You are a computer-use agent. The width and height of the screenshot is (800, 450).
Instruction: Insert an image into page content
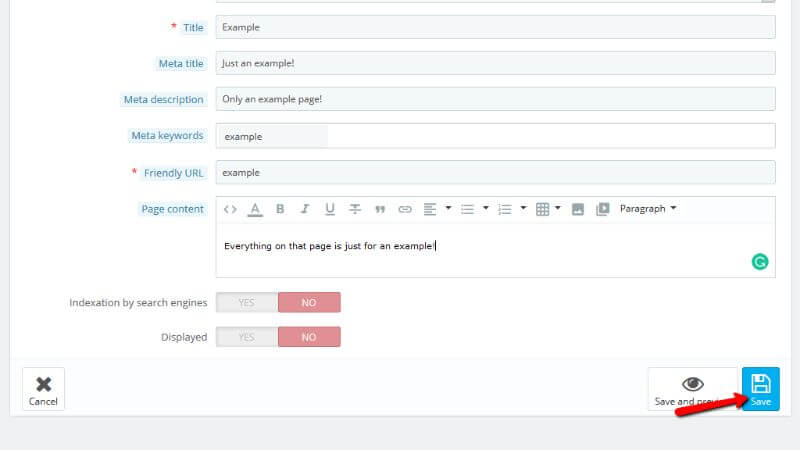click(x=578, y=209)
